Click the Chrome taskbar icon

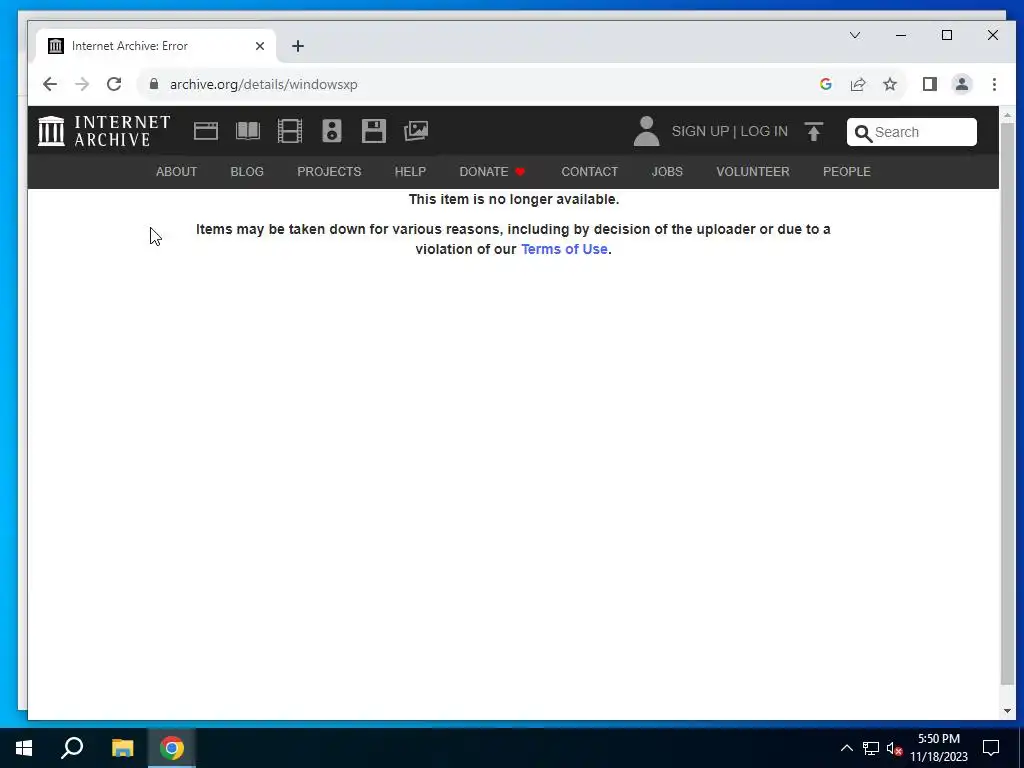tap(172, 748)
